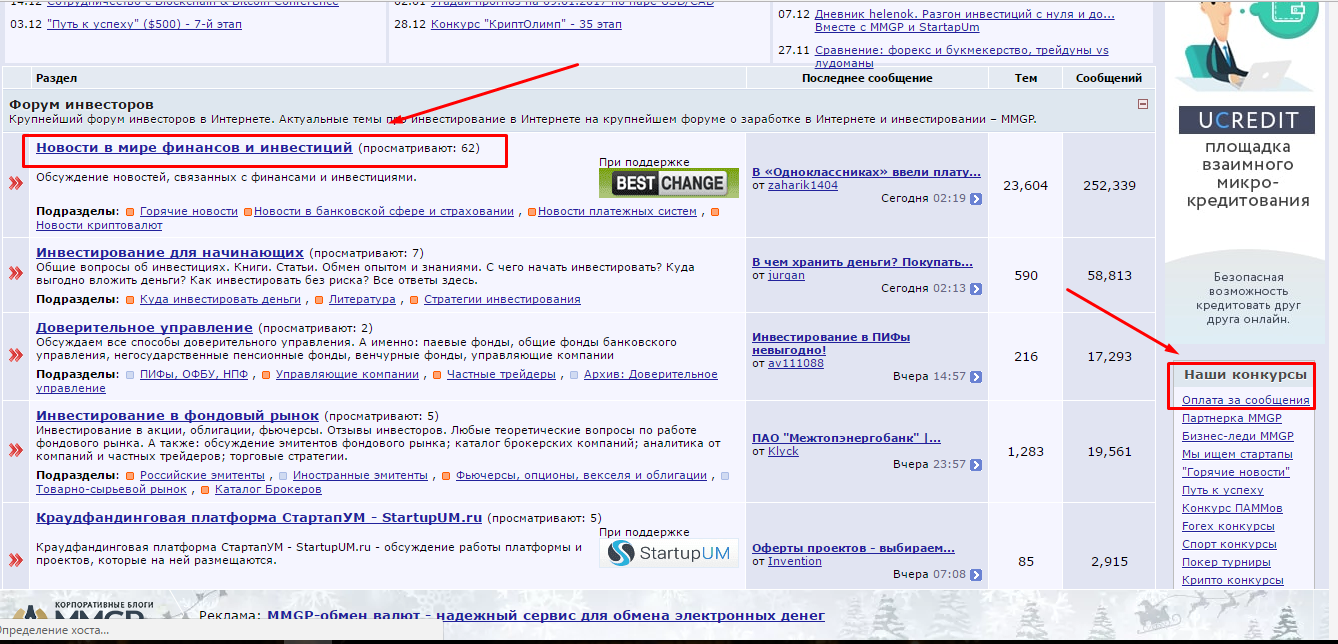Click the red arrows icon beside Краудфандинговая платформа СтартапУМ
Image resolution: width=1338 pixels, height=644 pixels.
coord(16,559)
